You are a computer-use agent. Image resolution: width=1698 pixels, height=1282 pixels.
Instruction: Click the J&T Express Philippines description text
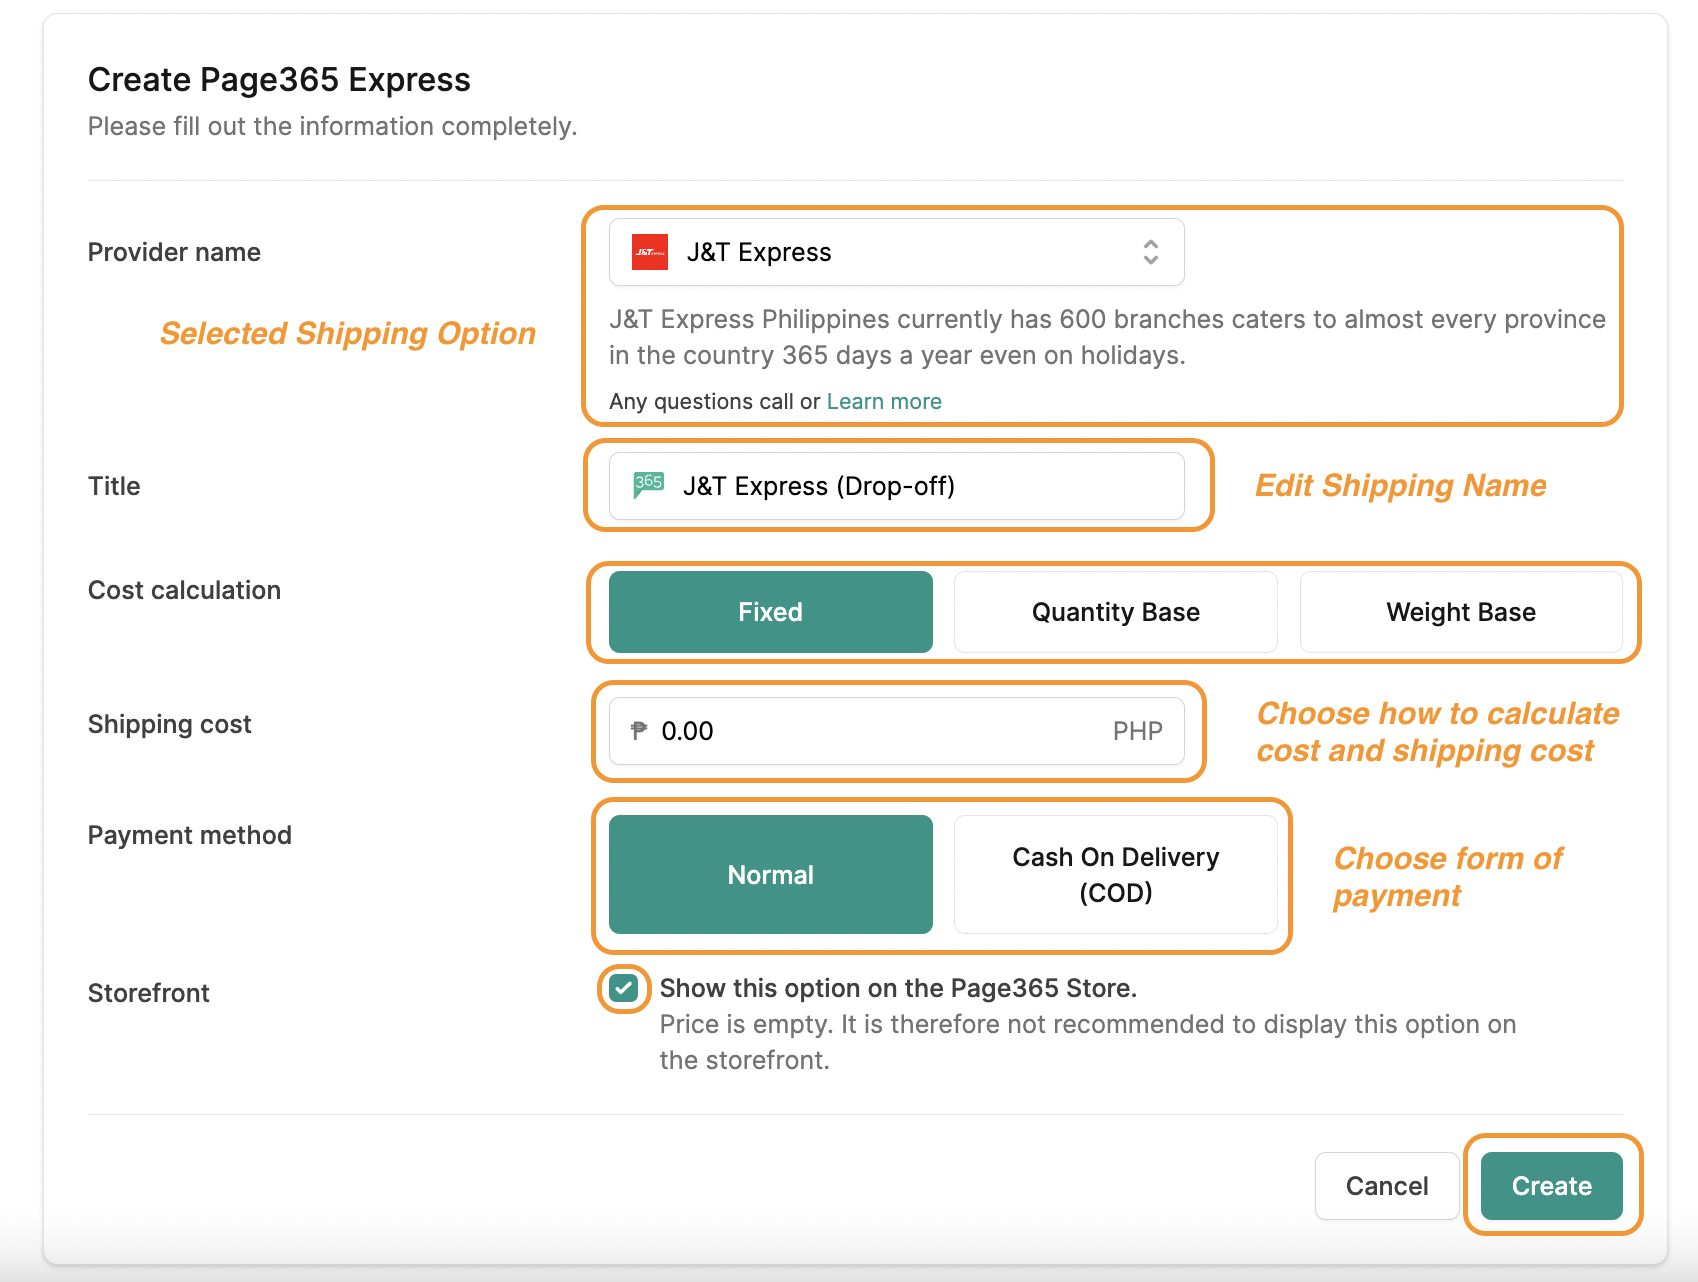[x=1107, y=337]
